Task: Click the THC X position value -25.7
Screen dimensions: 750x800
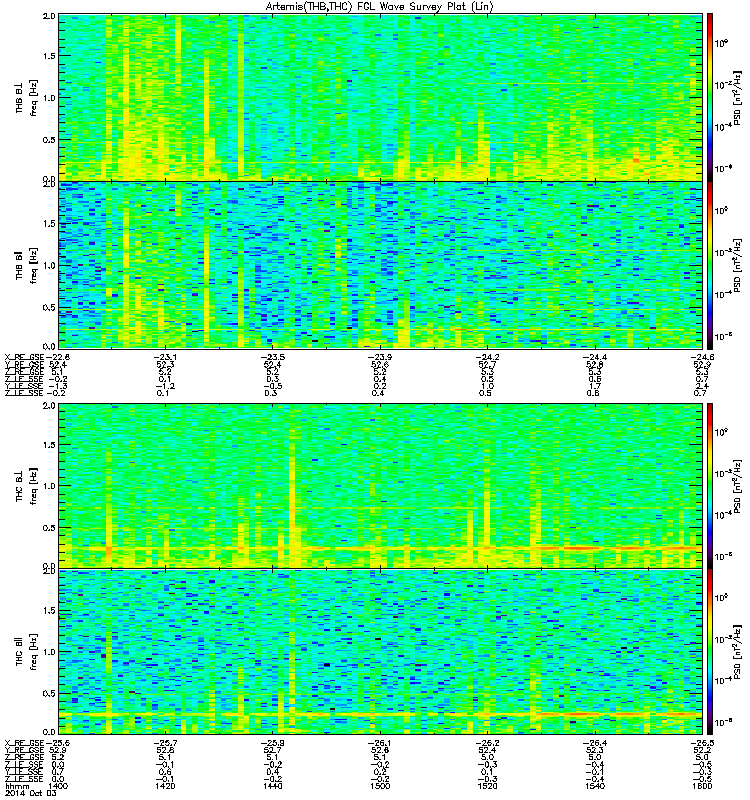Action: pyautogui.click(x=165, y=743)
